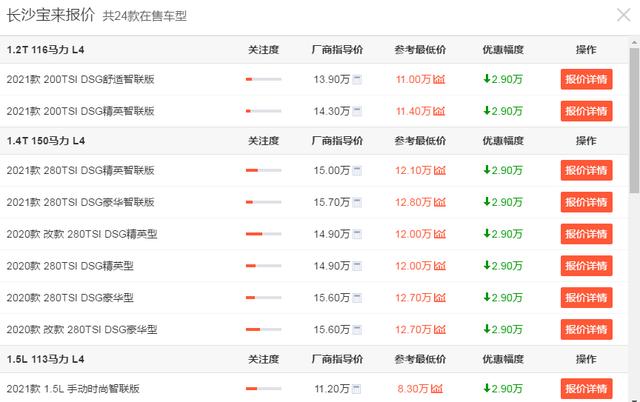Click the 1.5L 113马力 L4 group header
640x402 pixels.
click(x=45, y=359)
